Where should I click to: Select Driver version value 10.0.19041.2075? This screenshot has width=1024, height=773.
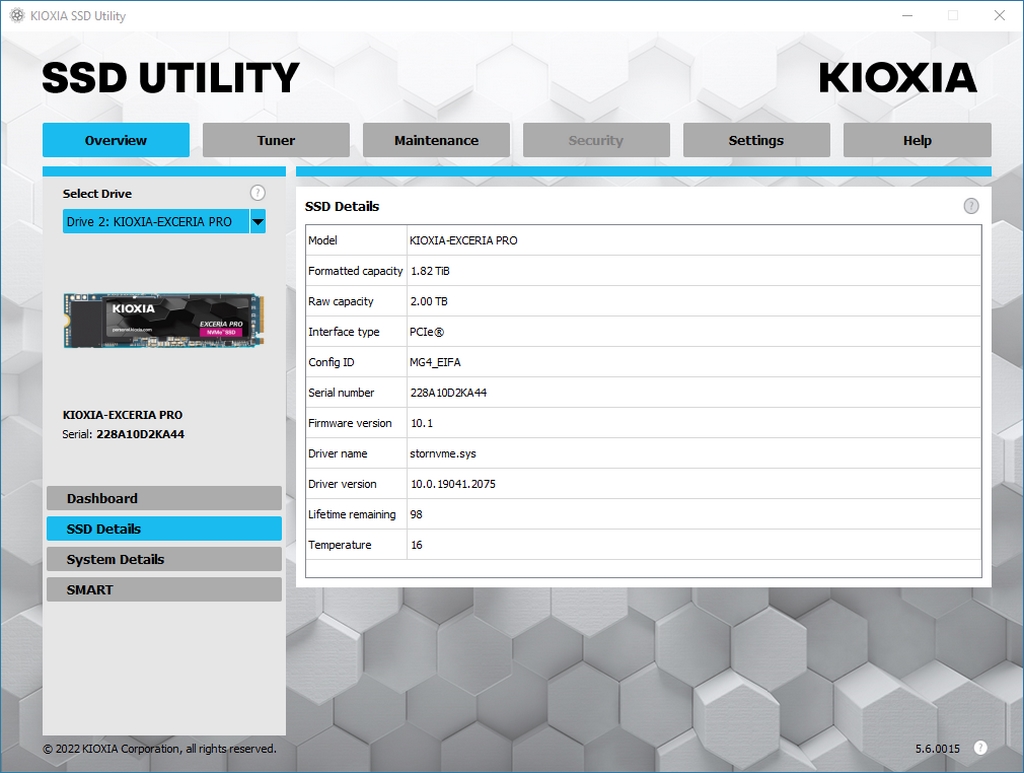(453, 484)
